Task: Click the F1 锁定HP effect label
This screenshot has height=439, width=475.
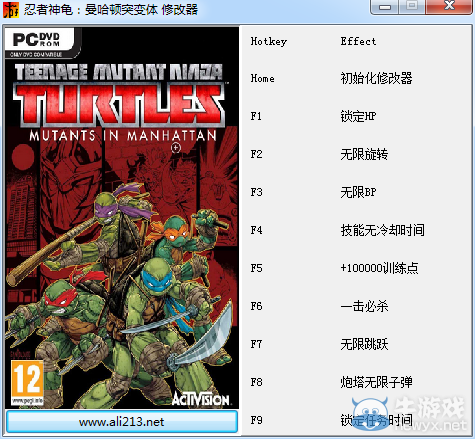Action: 358,116
